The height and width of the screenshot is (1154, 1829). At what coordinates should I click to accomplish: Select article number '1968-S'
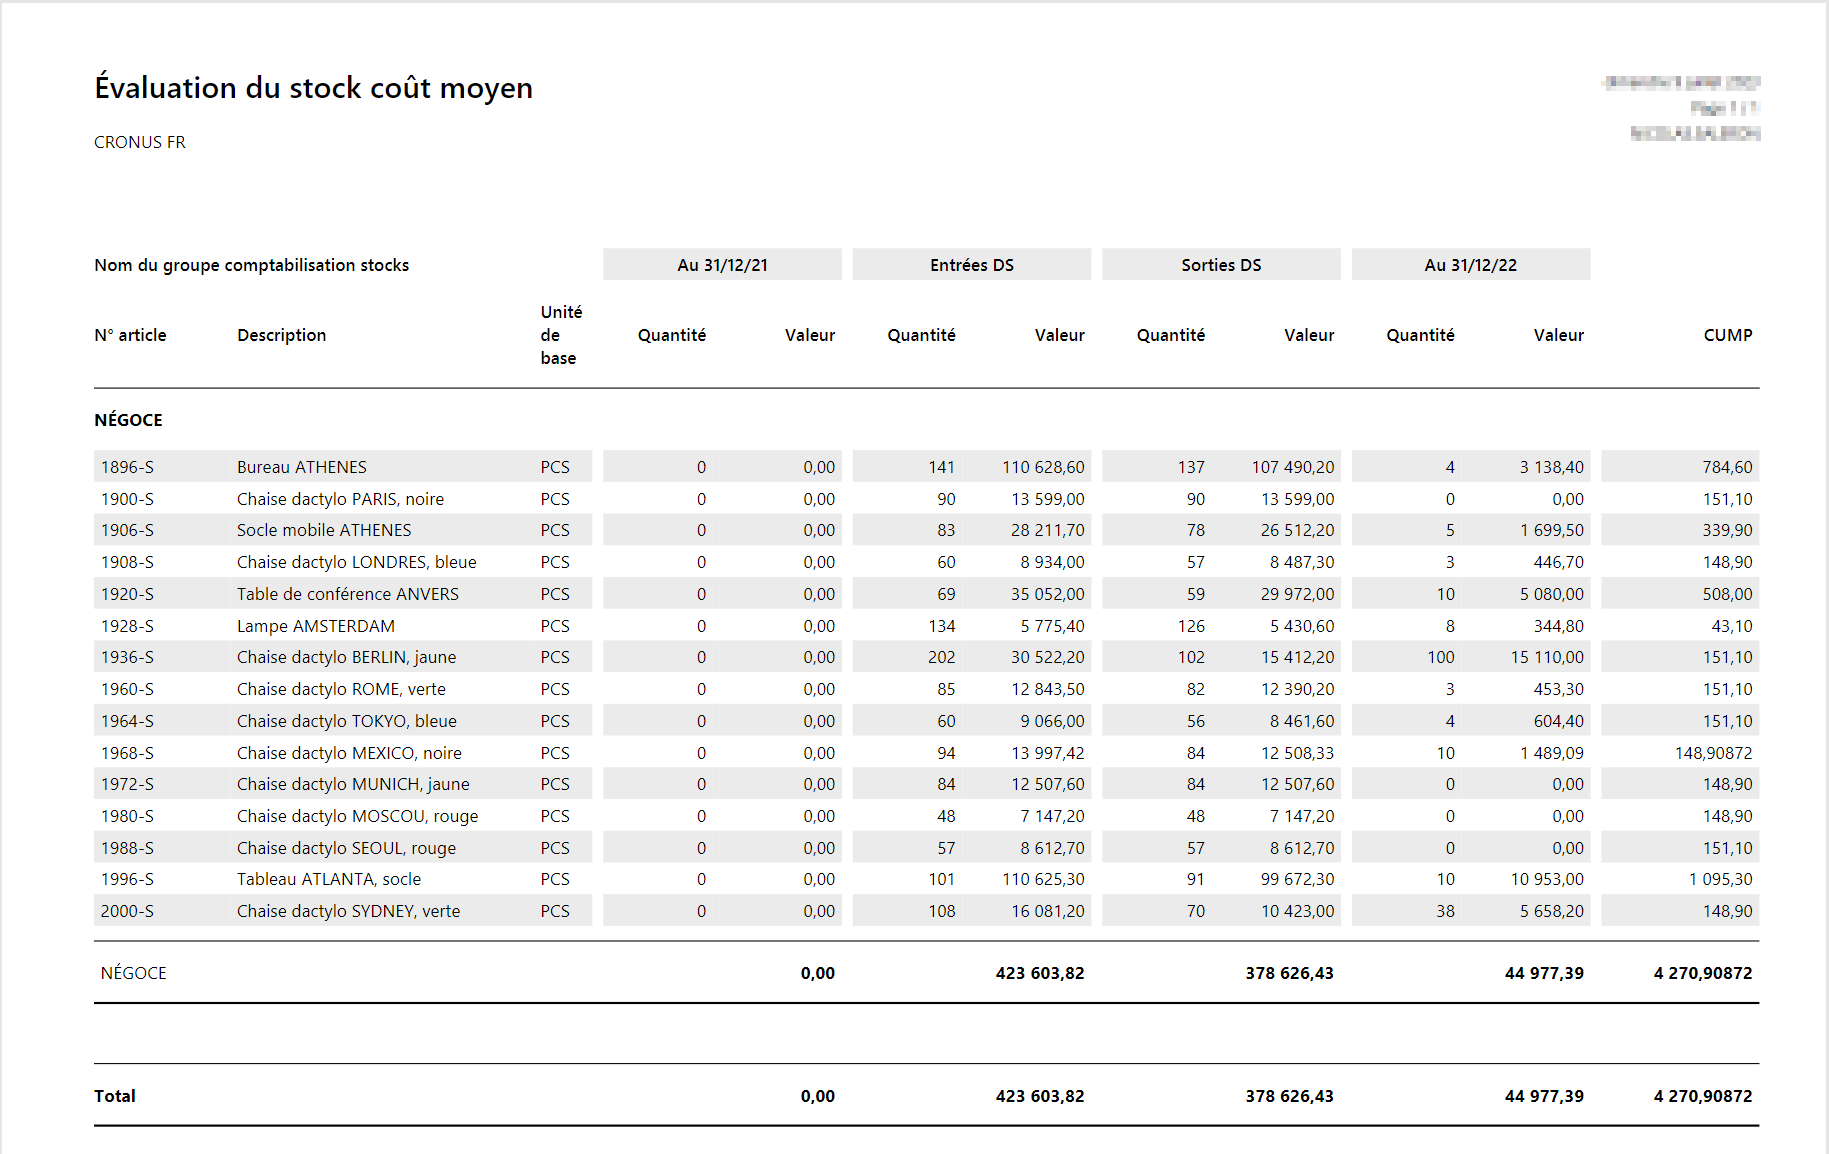point(127,753)
